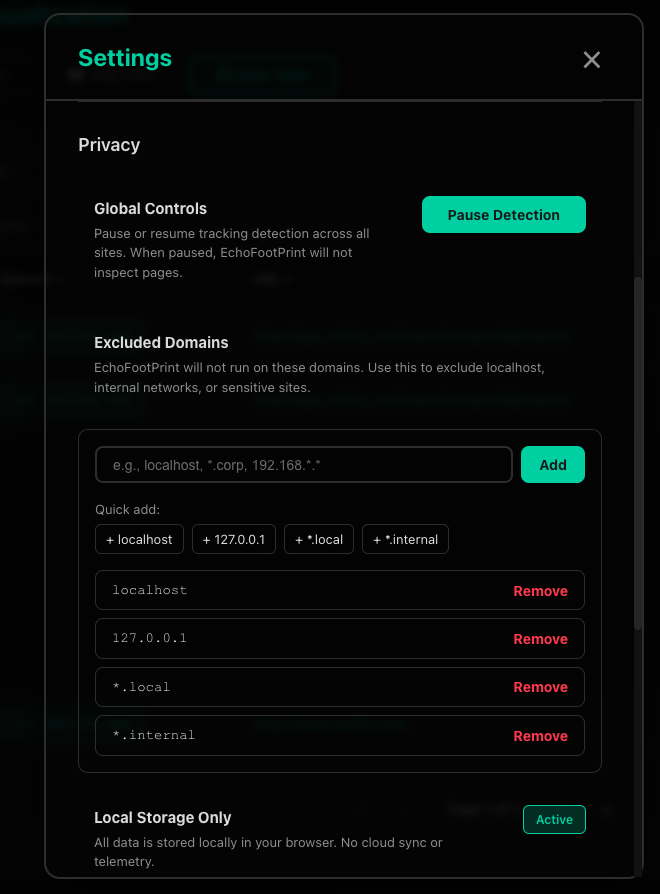Quick add 127.0.0.1 to excluded domains
The width and height of the screenshot is (660, 894).
click(x=233, y=539)
